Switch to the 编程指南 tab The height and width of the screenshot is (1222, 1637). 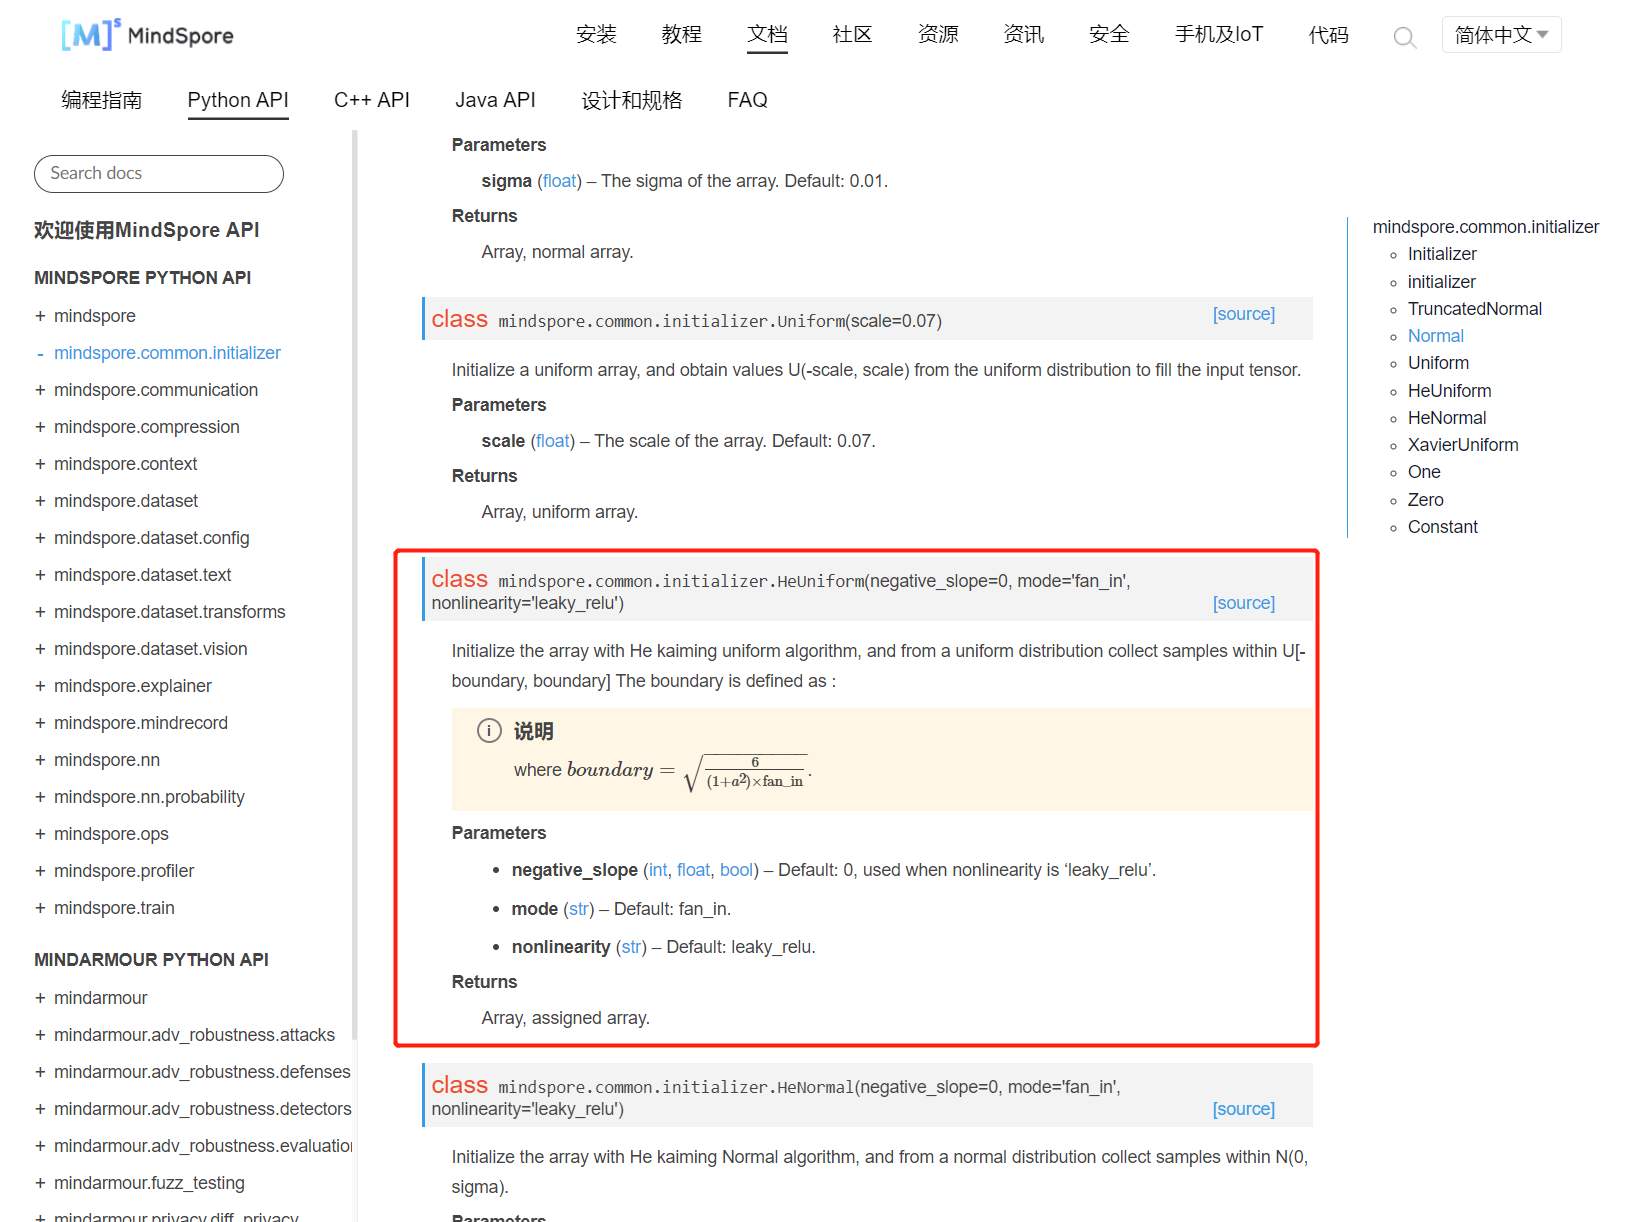coord(101,100)
